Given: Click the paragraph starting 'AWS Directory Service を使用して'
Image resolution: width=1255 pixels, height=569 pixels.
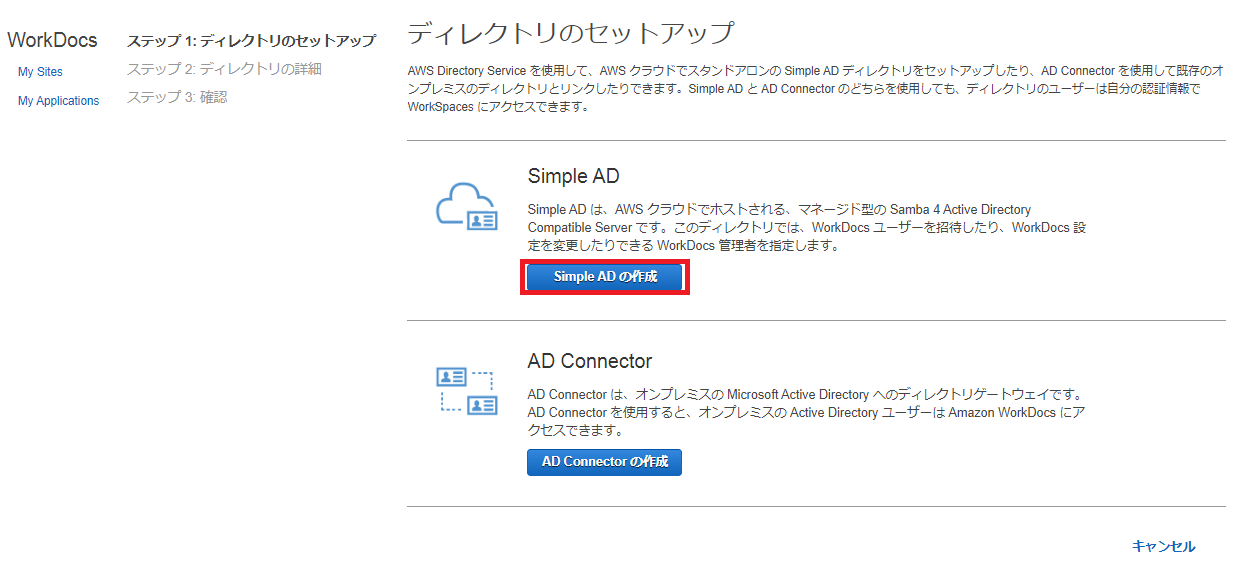Looking at the screenshot, I should (815, 89).
